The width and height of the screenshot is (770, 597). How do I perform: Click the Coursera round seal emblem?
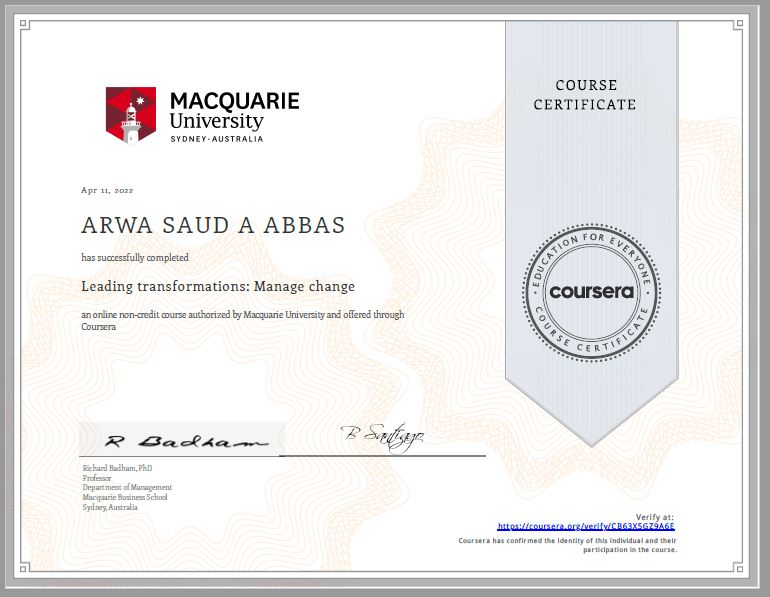click(x=592, y=293)
